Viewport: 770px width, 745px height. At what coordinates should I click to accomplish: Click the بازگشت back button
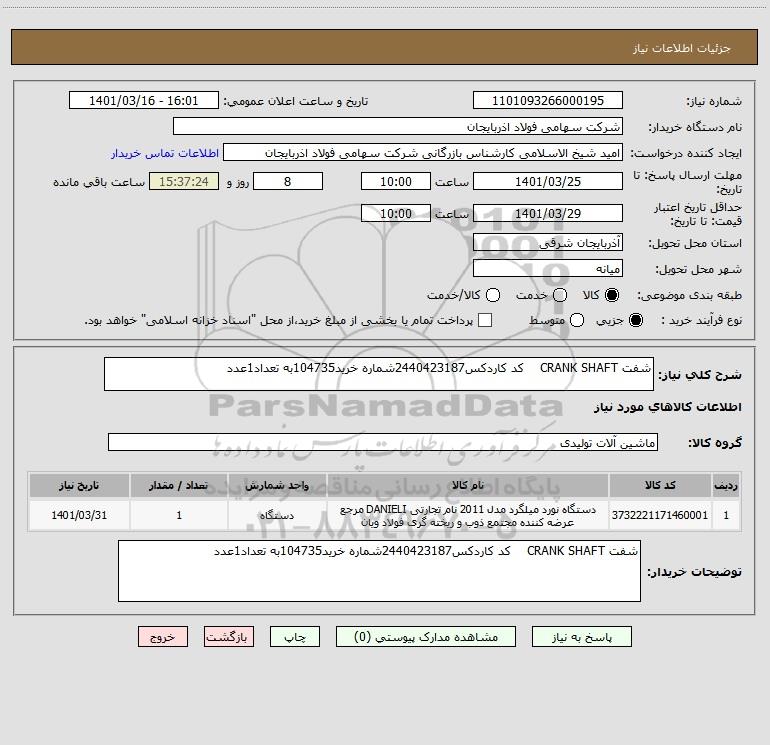[x=229, y=637]
